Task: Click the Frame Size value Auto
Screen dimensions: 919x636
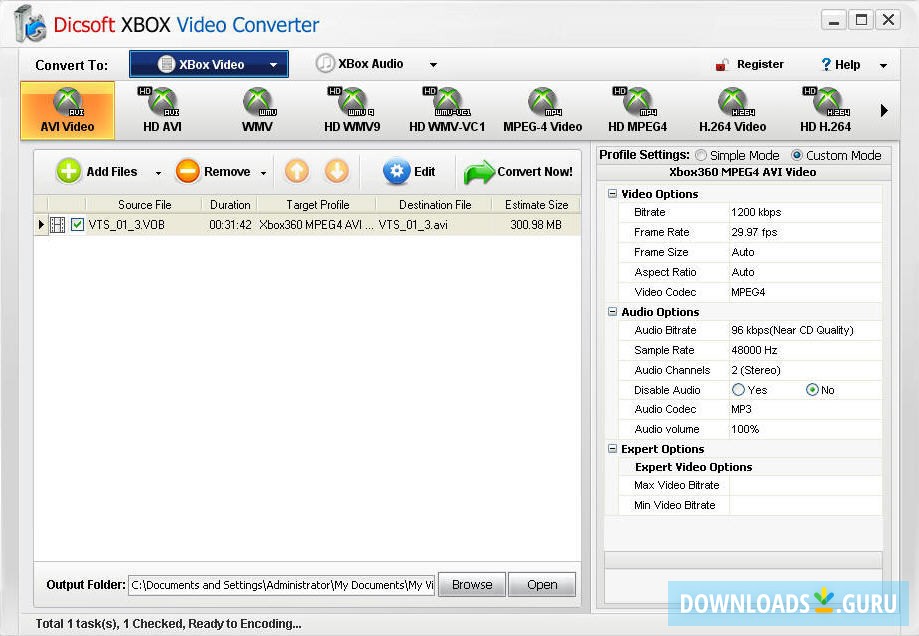Action: pos(743,252)
